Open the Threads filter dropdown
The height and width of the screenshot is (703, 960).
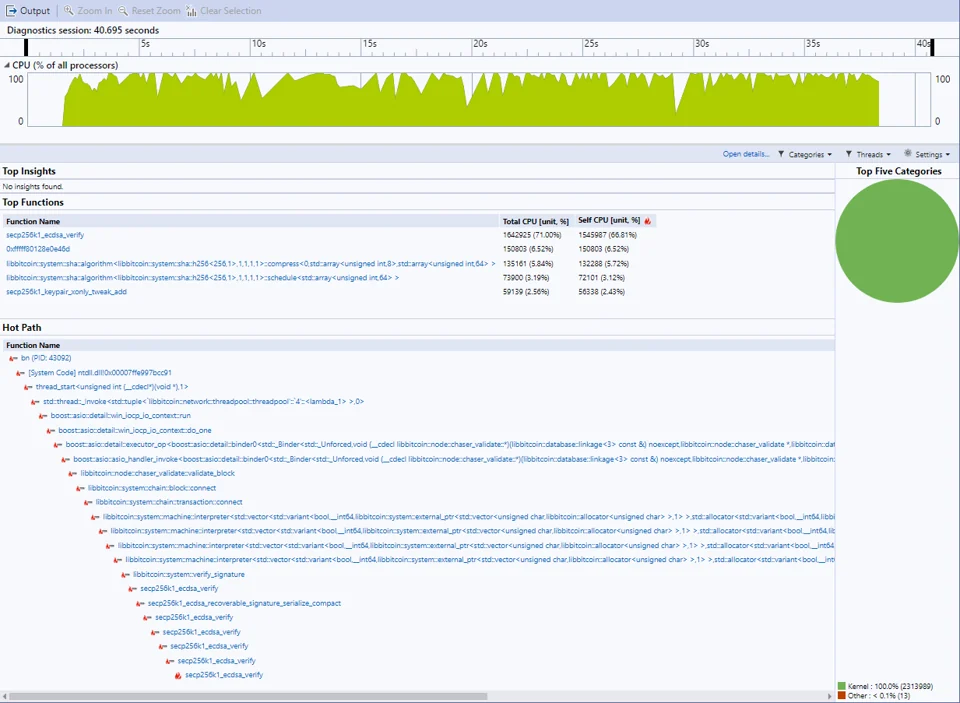click(x=868, y=154)
